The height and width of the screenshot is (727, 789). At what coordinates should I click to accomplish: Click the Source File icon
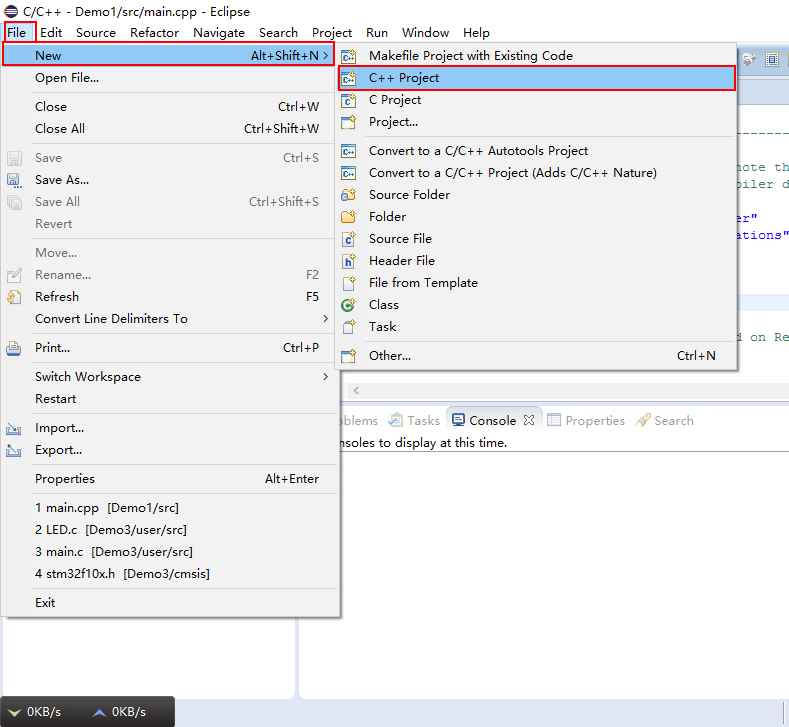pos(348,239)
